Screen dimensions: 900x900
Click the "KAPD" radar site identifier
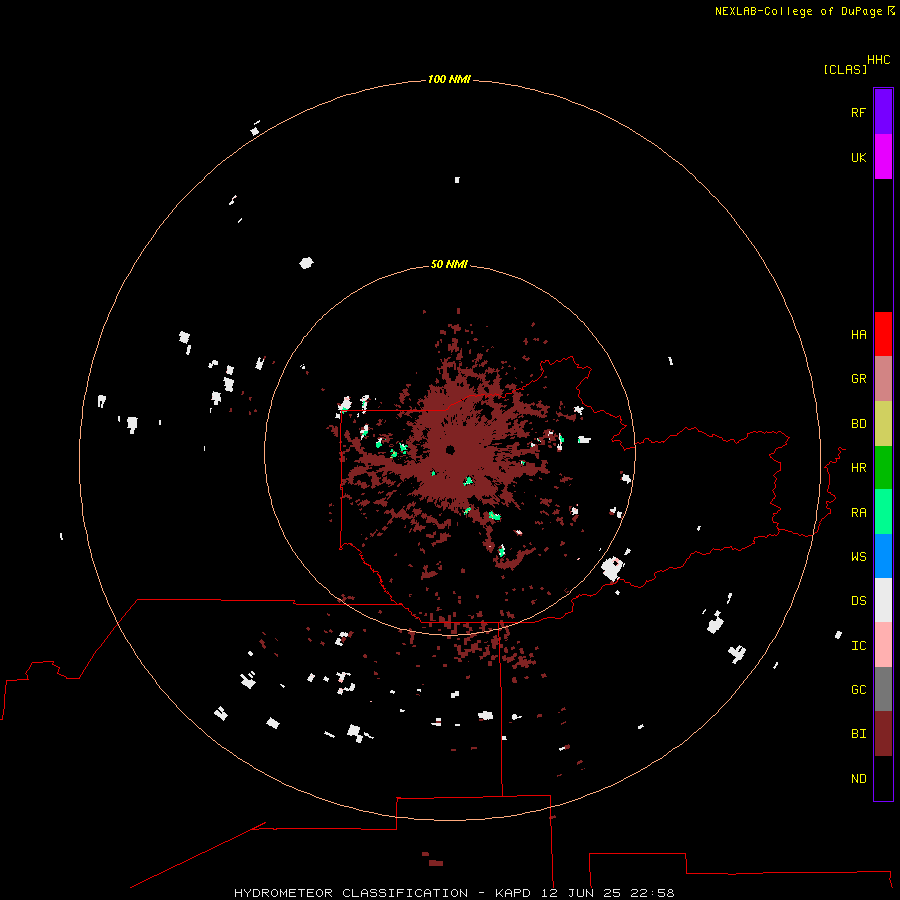[513, 893]
